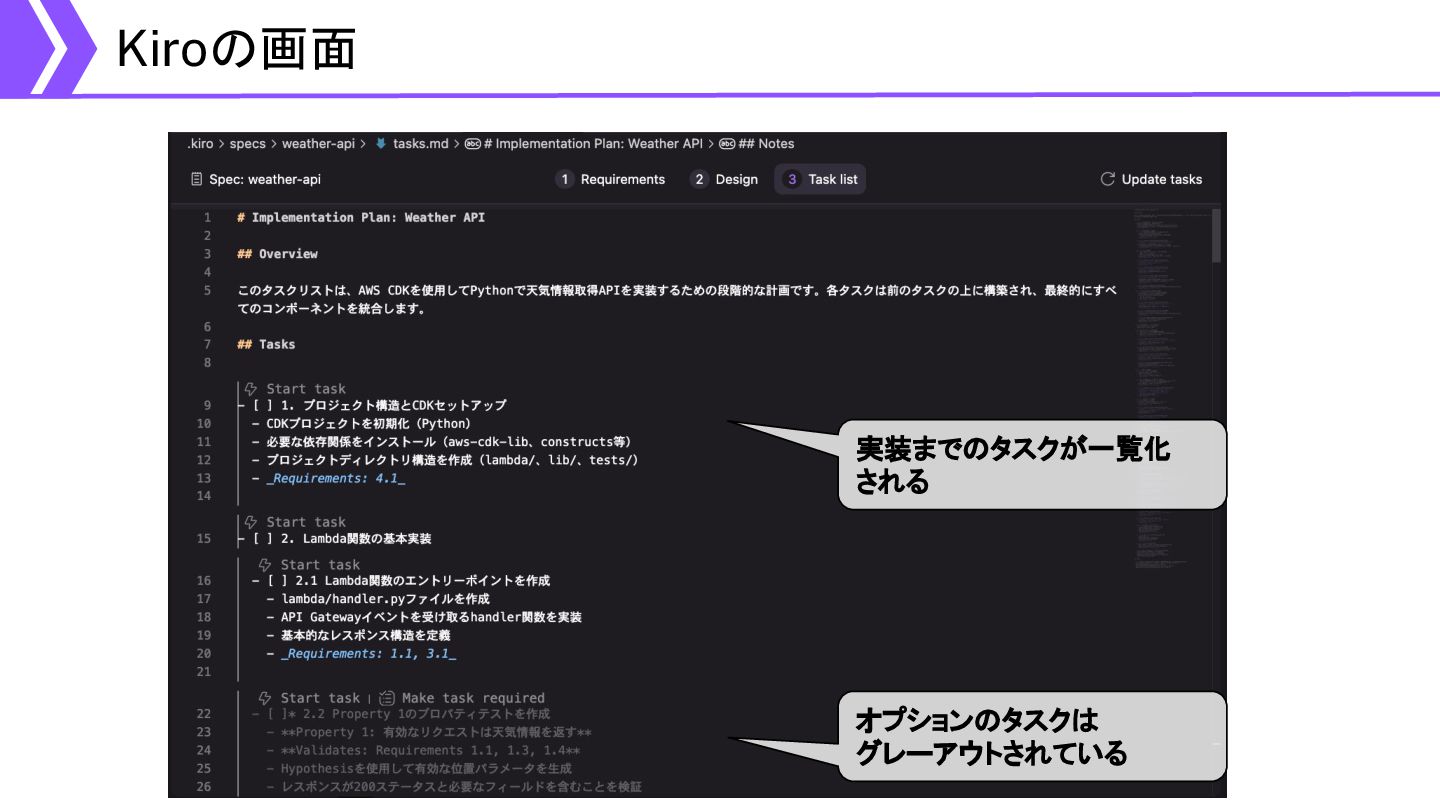Start task for 2.1 Lambda関数のエントリーポイント

(320, 565)
